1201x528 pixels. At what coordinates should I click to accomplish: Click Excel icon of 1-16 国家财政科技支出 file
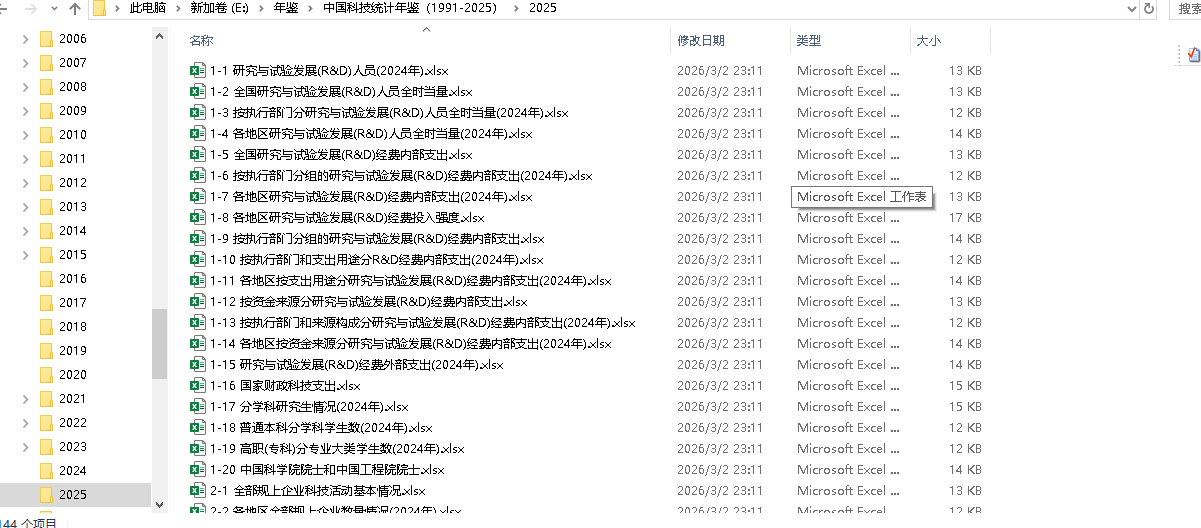[x=198, y=386]
